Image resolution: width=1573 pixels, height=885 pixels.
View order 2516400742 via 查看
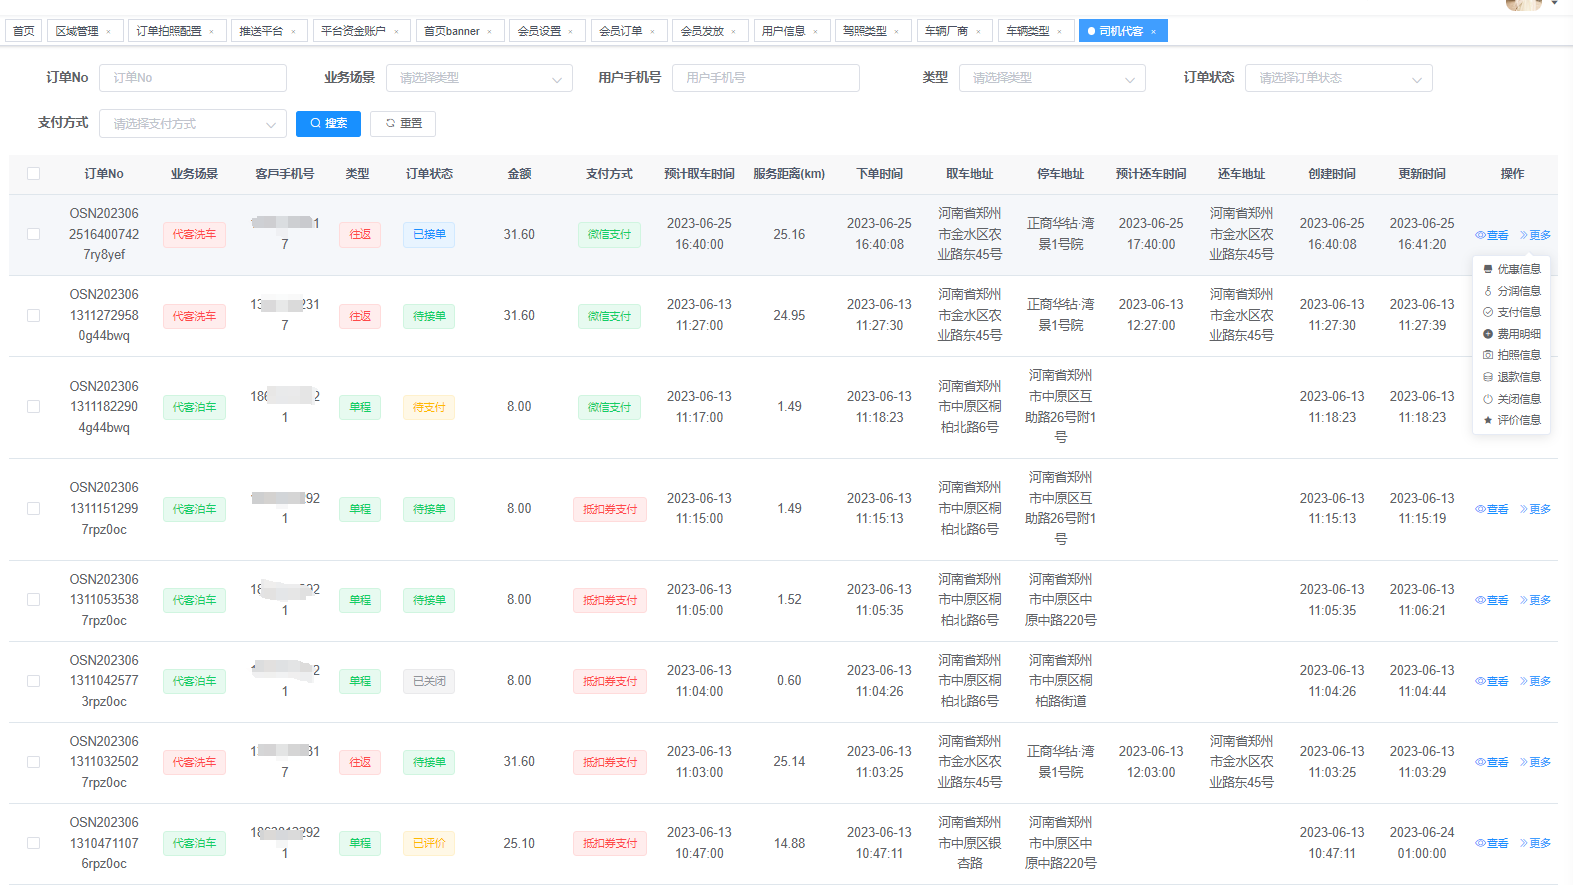pyautogui.click(x=1492, y=235)
